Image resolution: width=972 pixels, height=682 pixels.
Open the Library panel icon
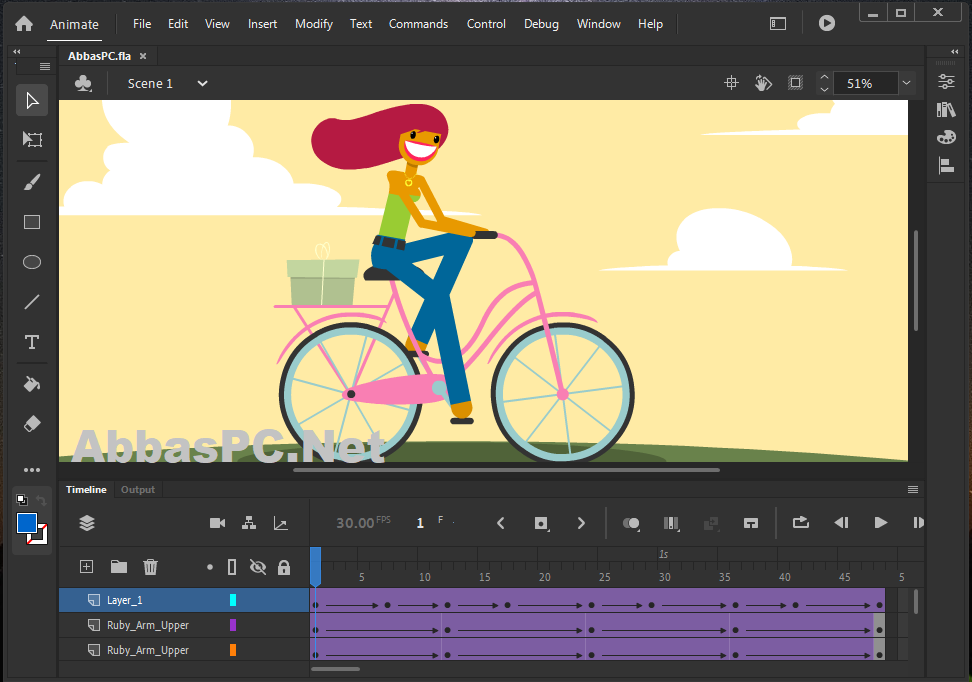click(x=946, y=110)
